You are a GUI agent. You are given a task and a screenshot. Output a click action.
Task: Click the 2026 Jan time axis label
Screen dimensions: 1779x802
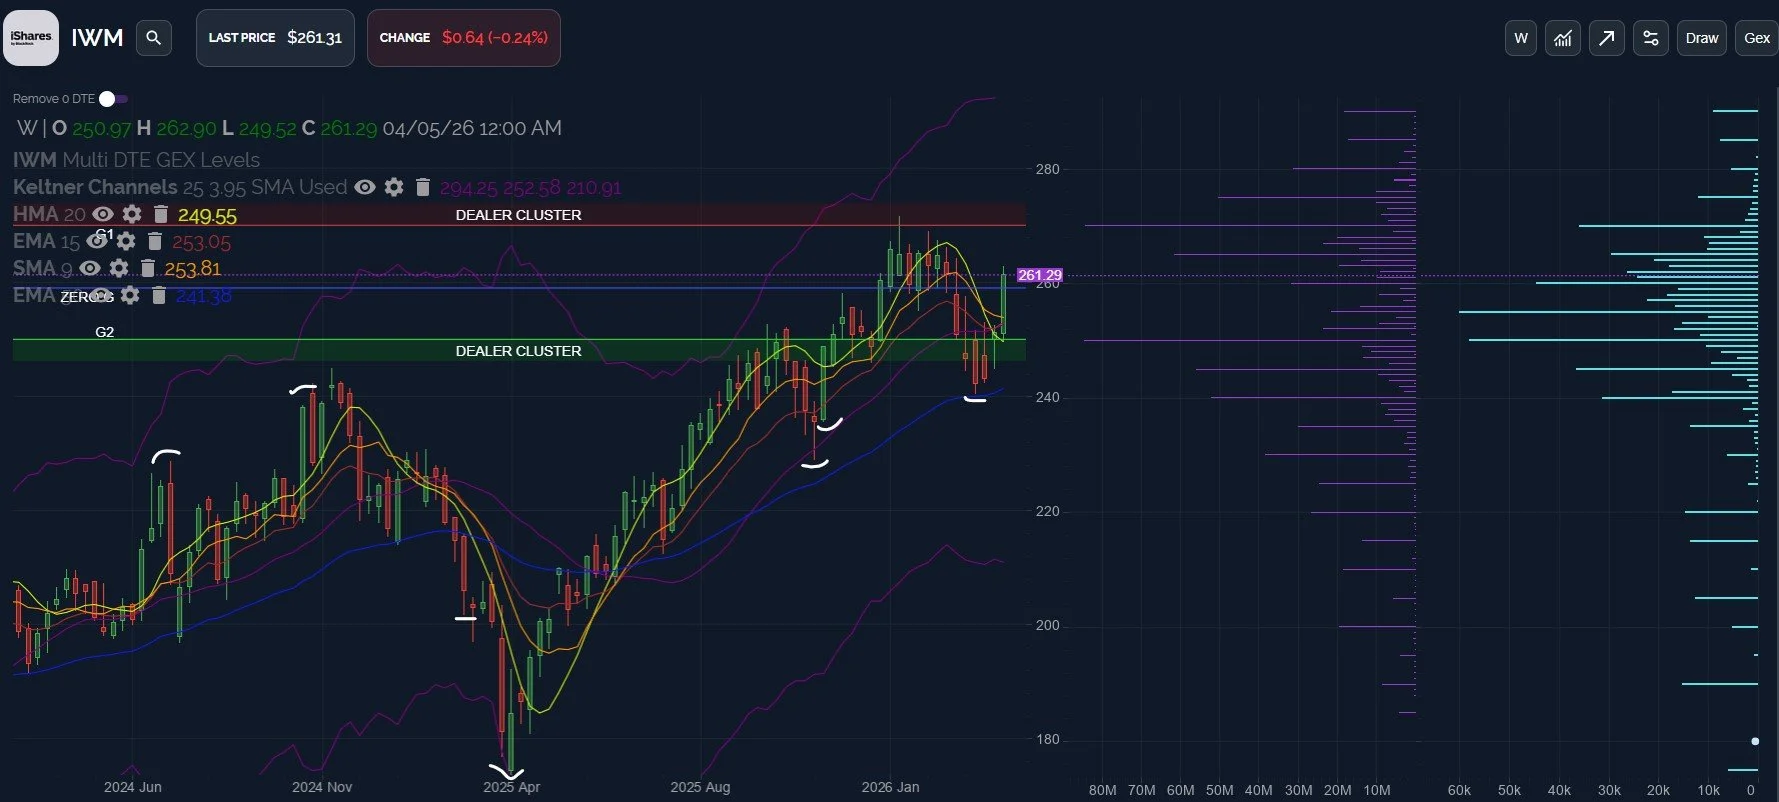(x=890, y=787)
